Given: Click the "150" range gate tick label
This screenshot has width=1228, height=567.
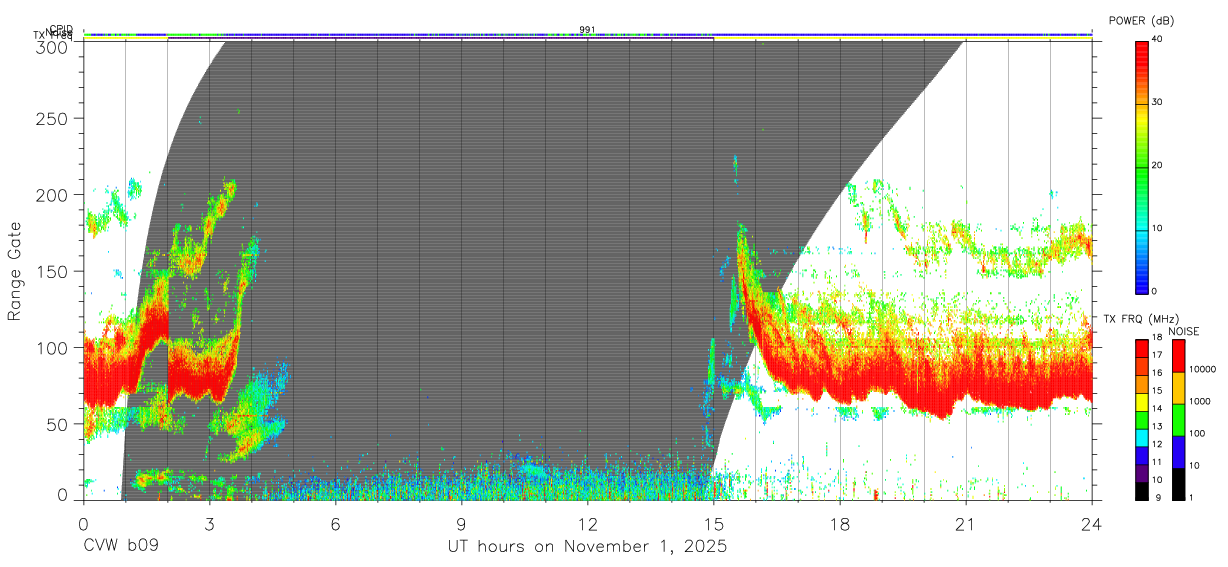Looking at the screenshot, I should [52, 271].
